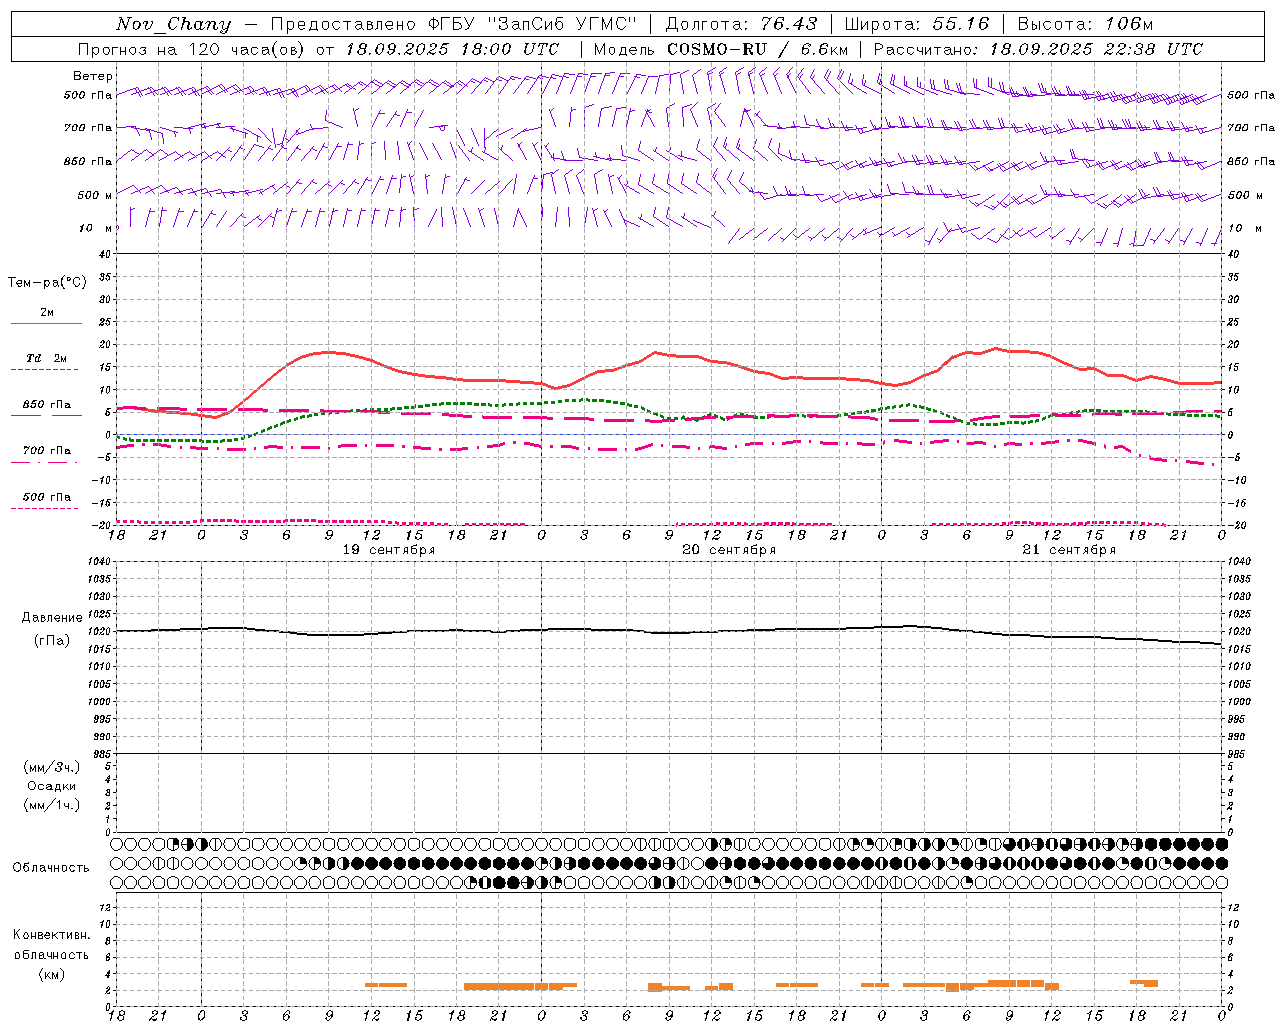Select the text 'Предоставлено ФГБУ "ЗапСиб УГМС"'
The width and height of the screenshot is (1280, 1024).
point(454,24)
